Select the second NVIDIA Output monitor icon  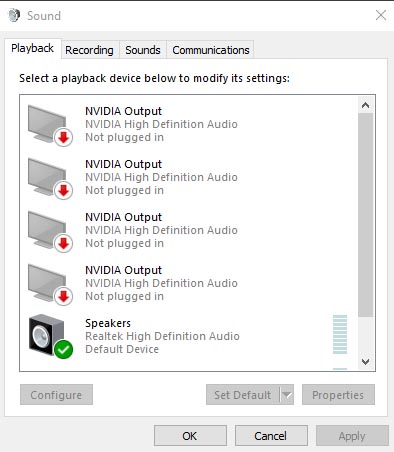click(49, 178)
